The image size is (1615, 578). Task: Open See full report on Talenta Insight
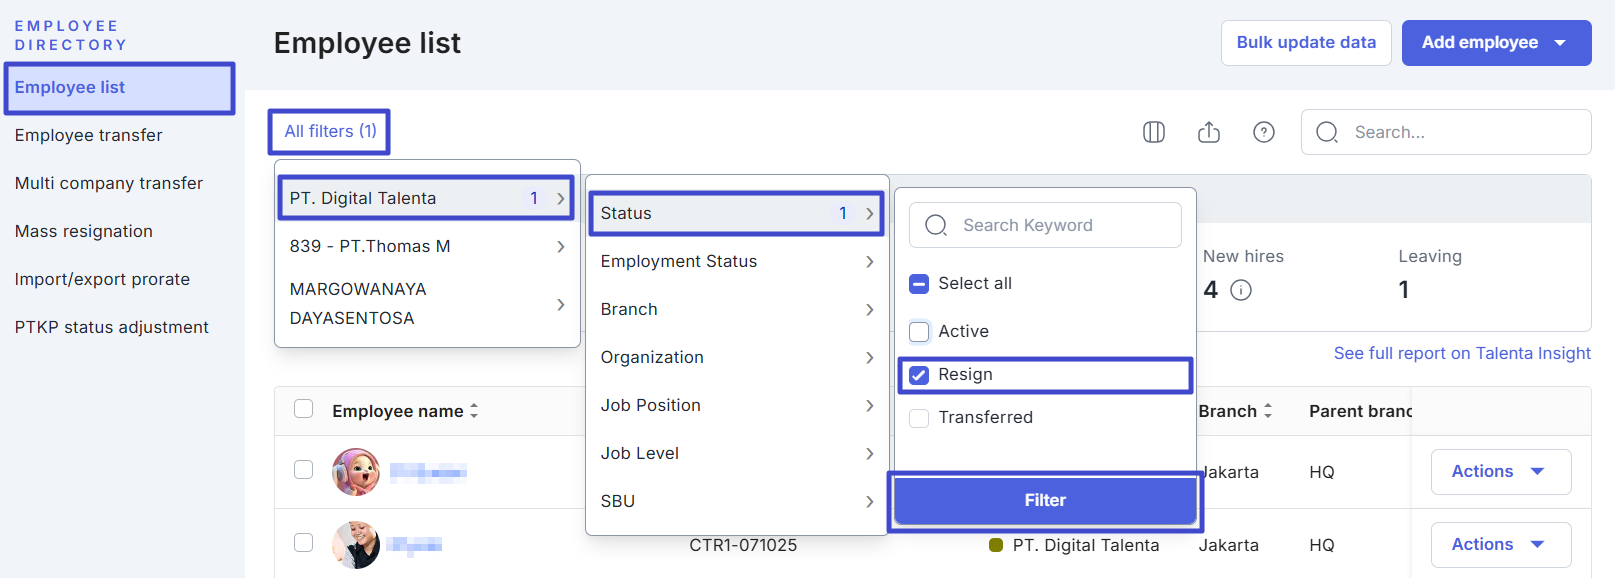coord(1461,353)
